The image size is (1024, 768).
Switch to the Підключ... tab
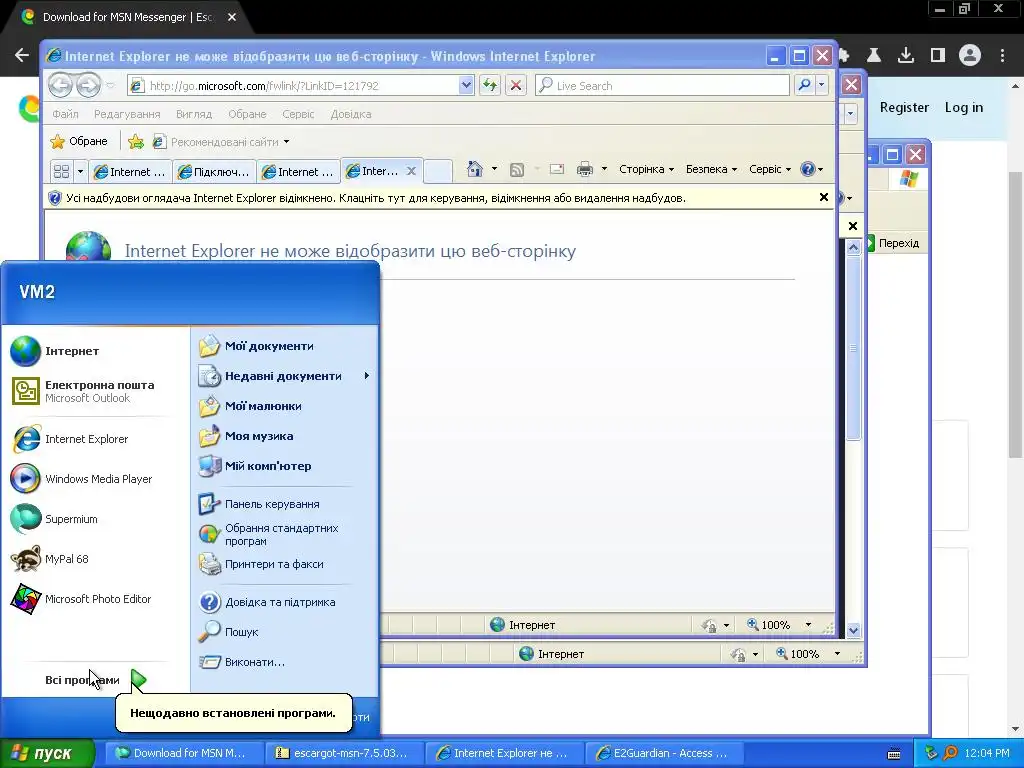tap(214, 172)
